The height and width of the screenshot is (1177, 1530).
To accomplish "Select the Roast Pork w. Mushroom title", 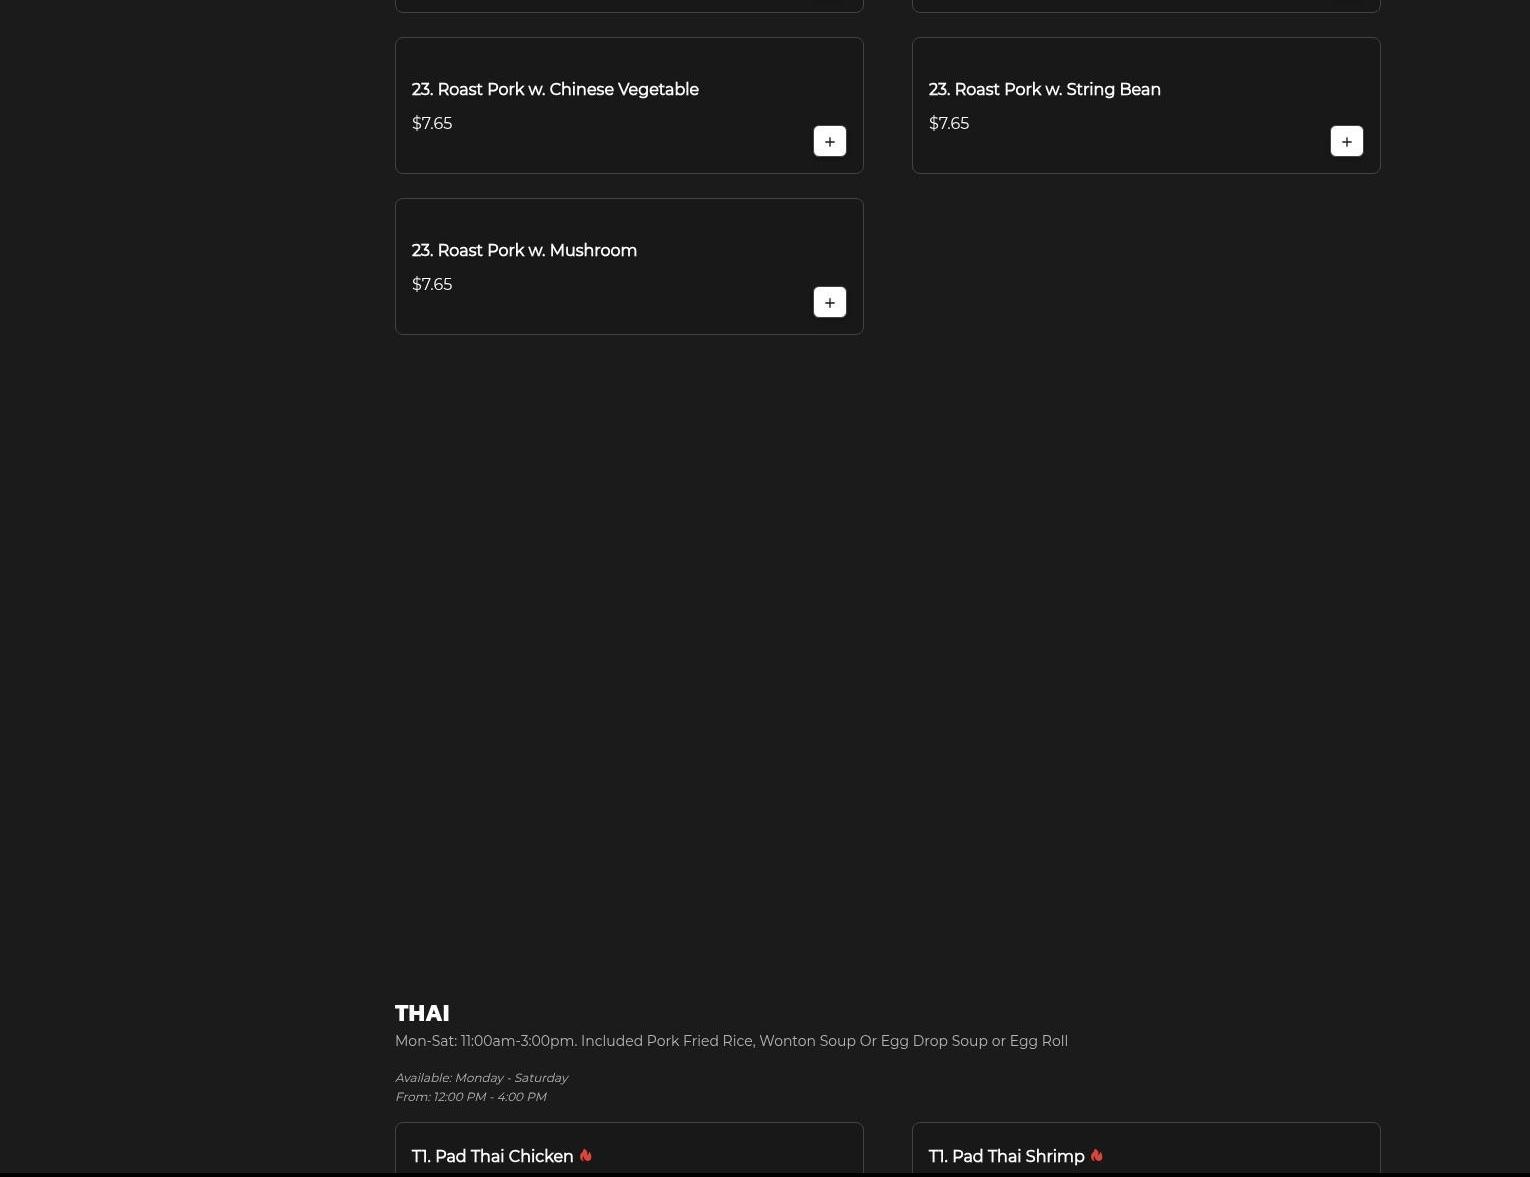I will tap(524, 251).
